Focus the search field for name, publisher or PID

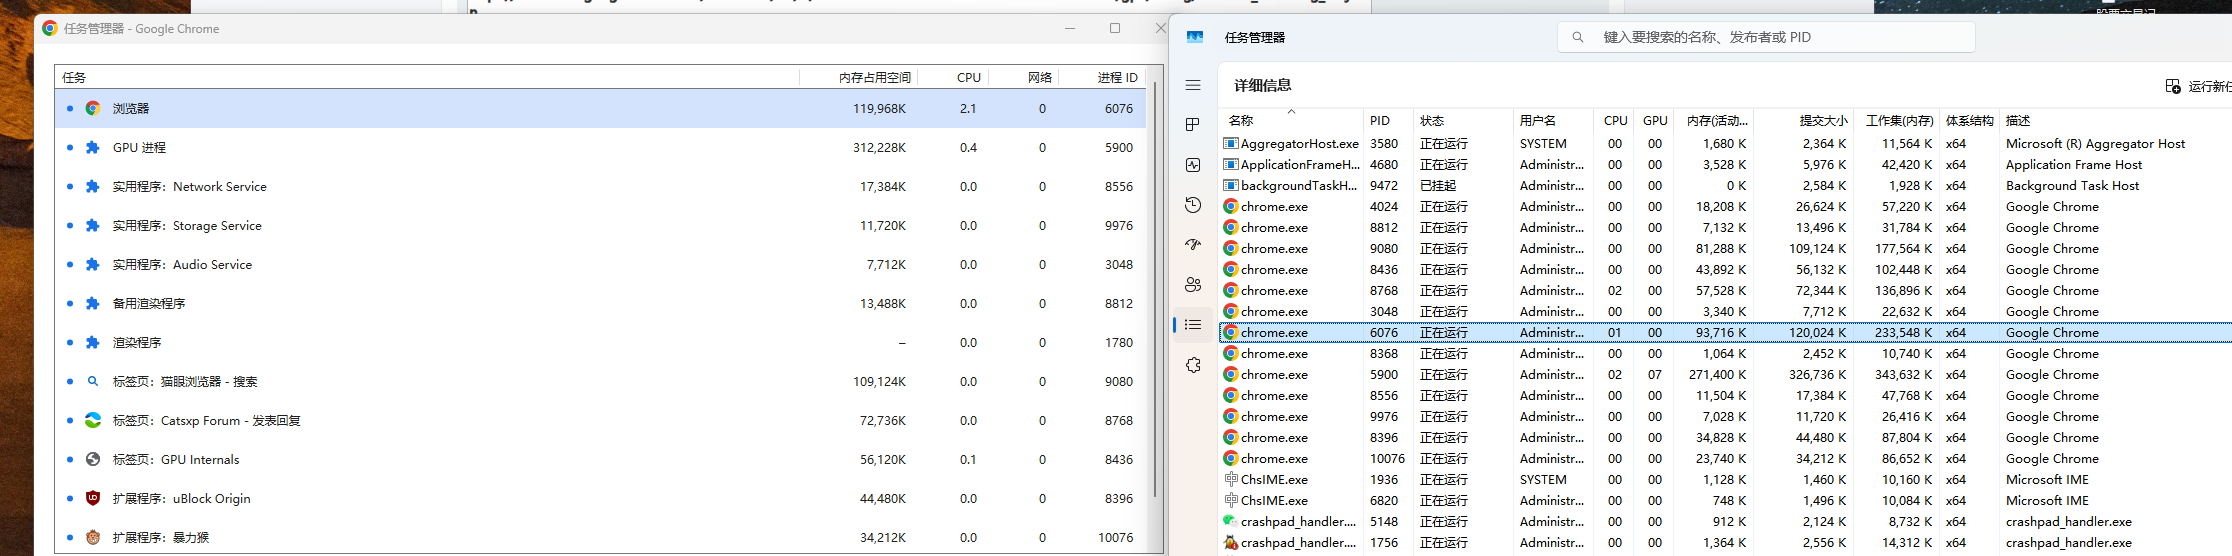tap(1766, 37)
